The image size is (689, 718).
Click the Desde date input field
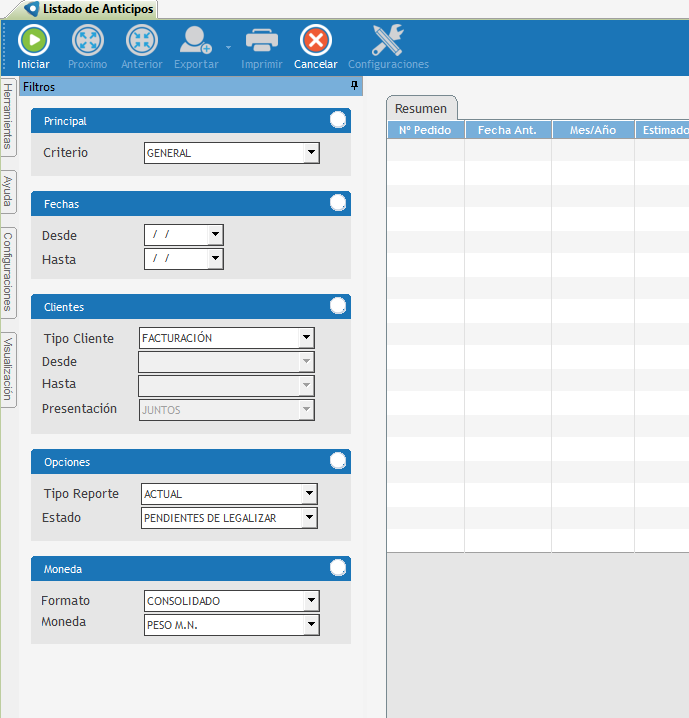click(x=175, y=234)
